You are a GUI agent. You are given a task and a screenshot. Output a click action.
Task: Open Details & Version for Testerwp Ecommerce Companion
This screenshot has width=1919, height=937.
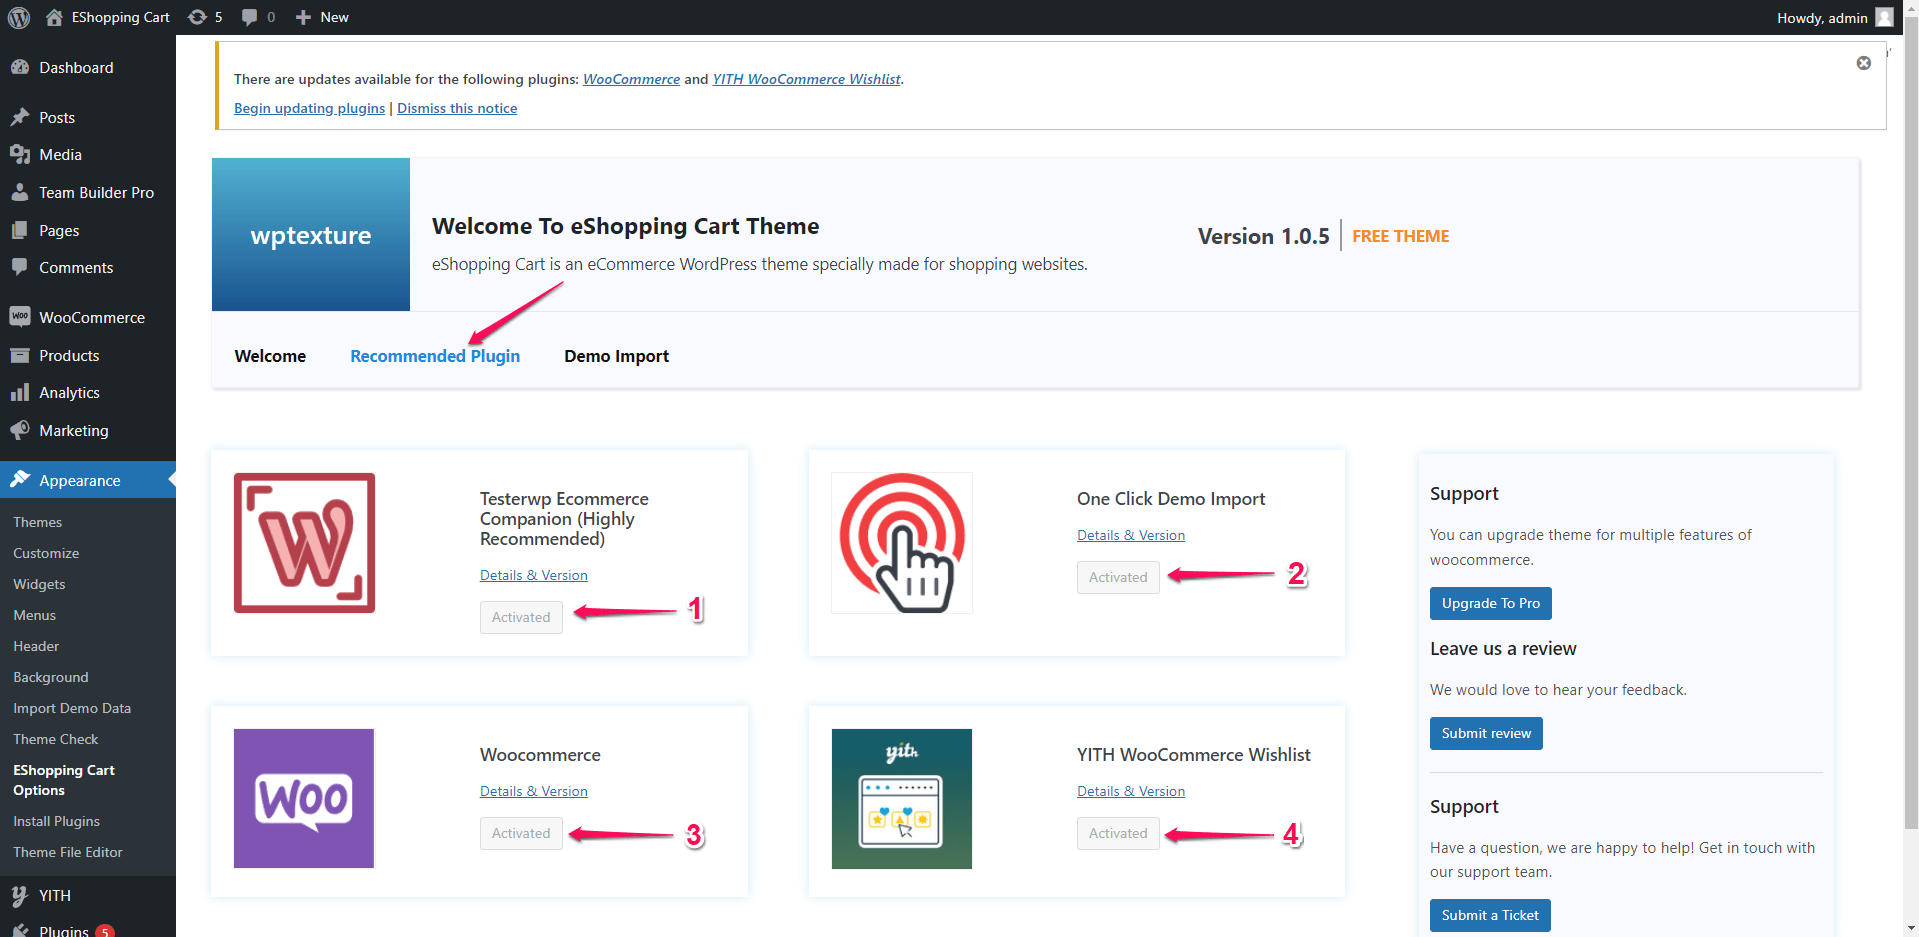[x=533, y=575]
